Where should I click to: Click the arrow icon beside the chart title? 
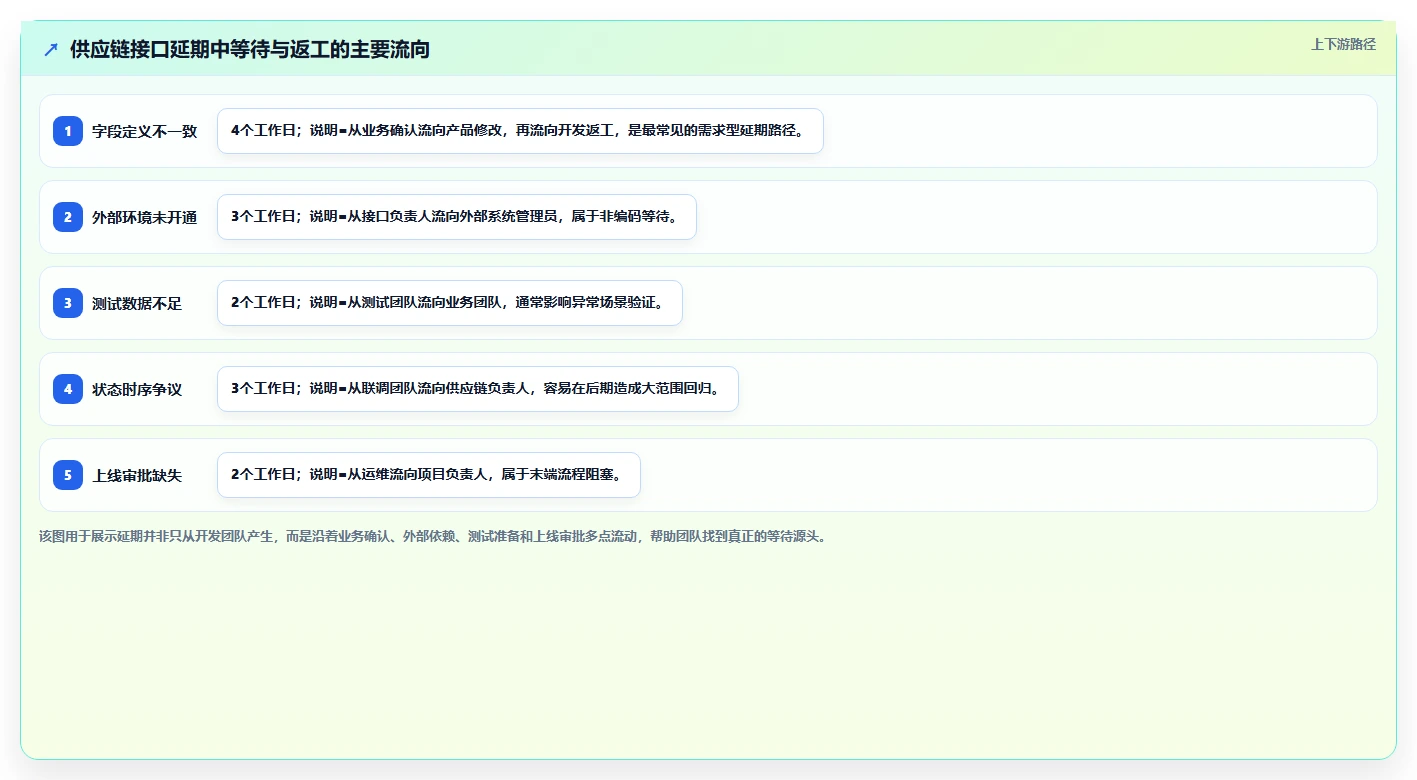51,49
